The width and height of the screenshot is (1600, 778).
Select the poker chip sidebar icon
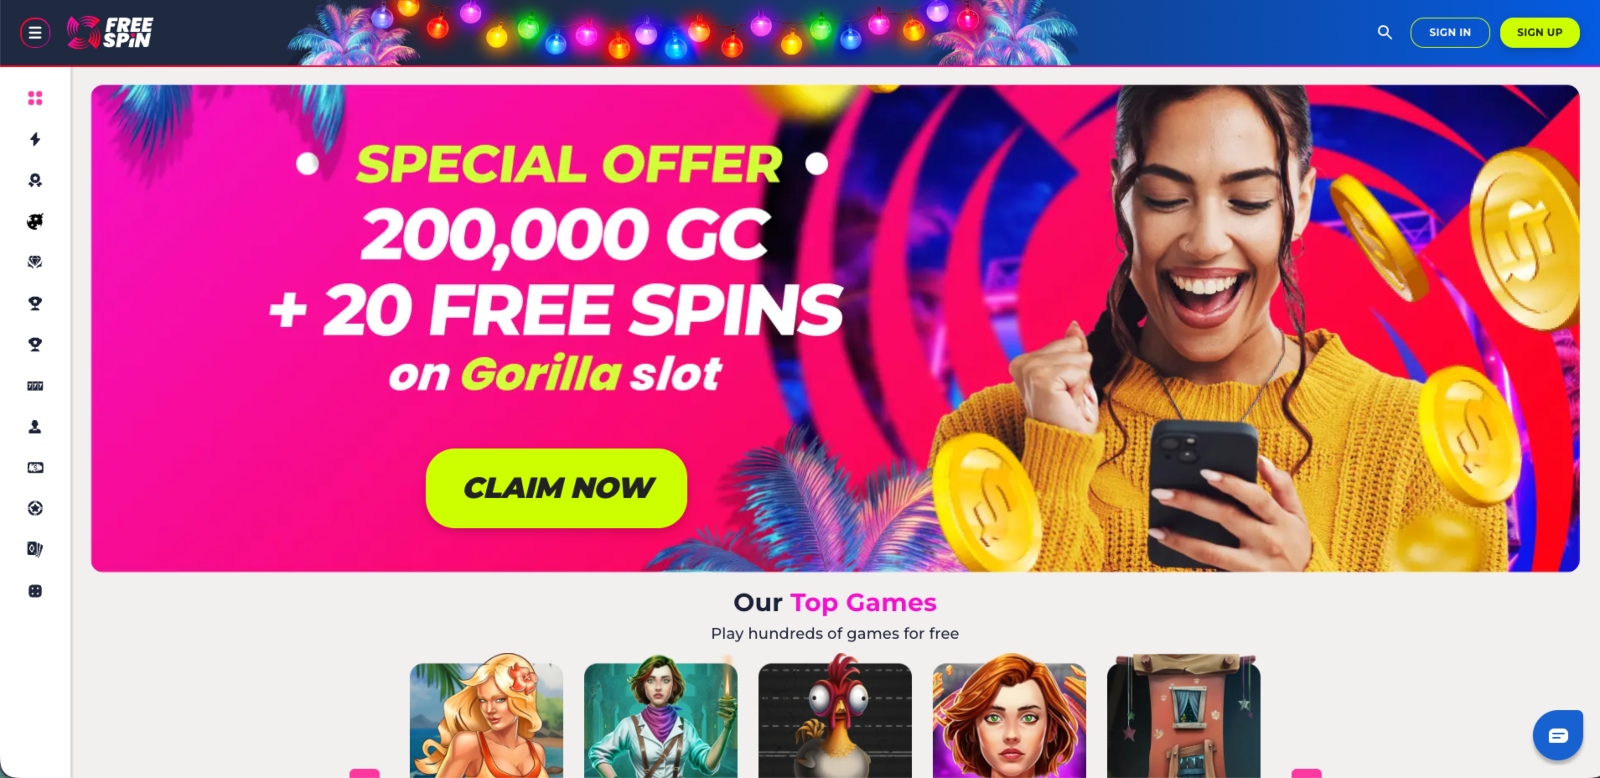click(35, 508)
